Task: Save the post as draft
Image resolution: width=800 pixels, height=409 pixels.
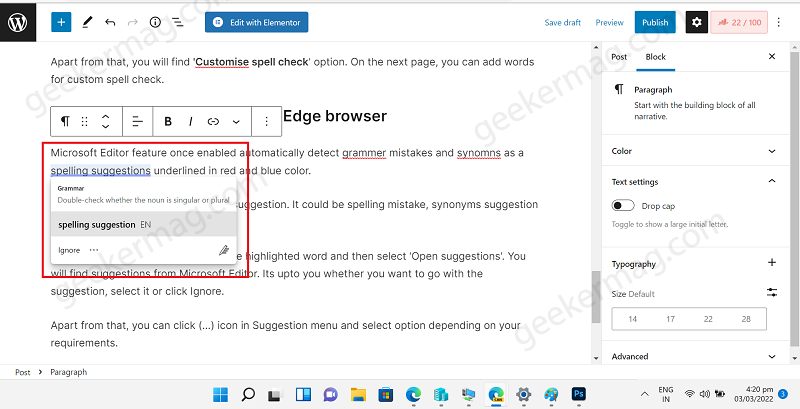Action: (563, 22)
